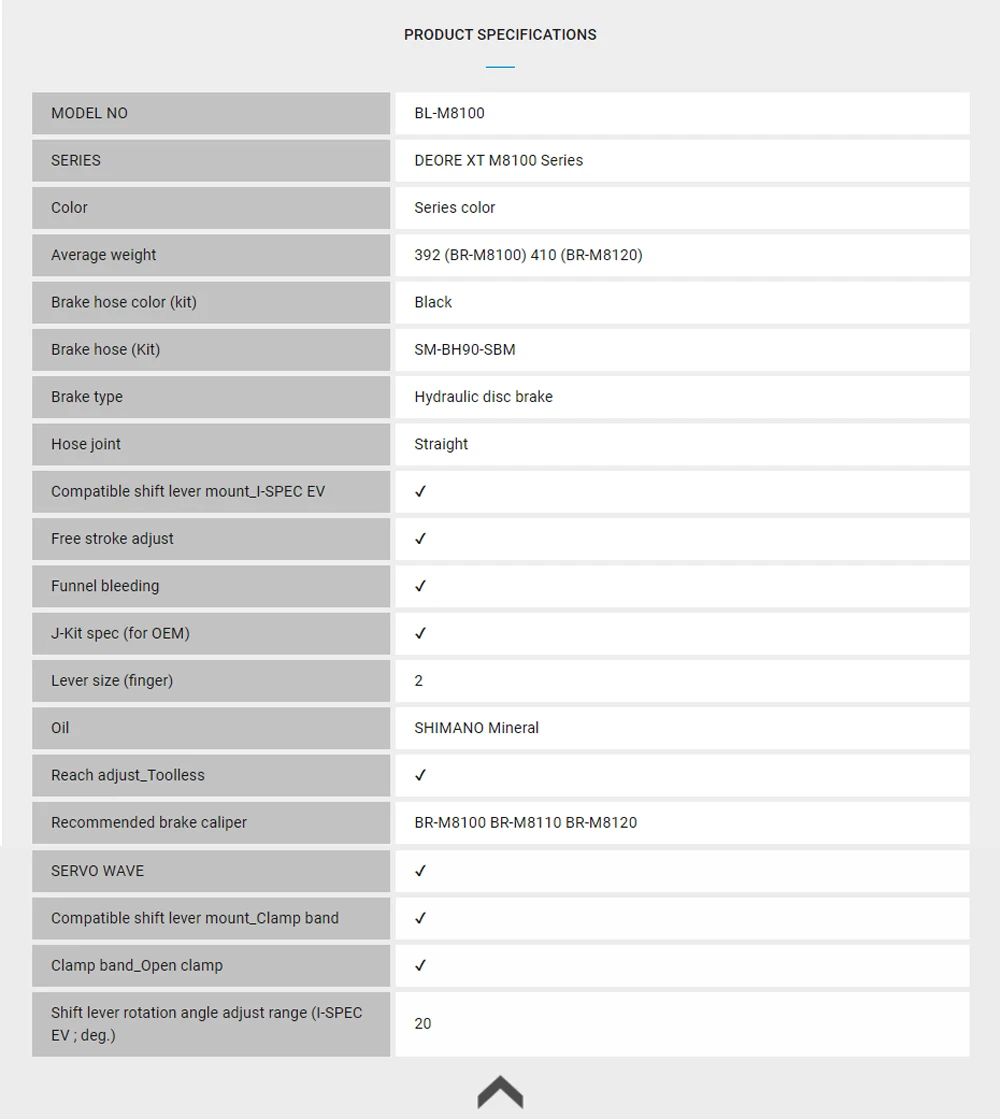Image resolution: width=1000 pixels, height=1119 pixels.
Task: Select the BL-M8100 model number value
Action: [x=449, y=113]
